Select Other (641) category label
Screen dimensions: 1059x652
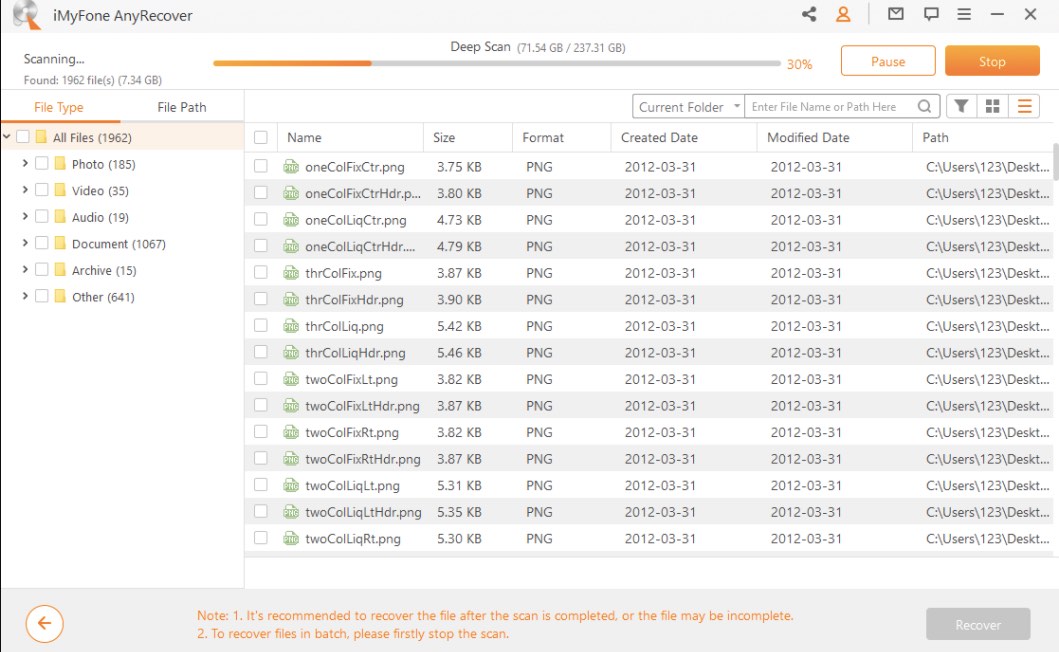[x=103, y=297]
